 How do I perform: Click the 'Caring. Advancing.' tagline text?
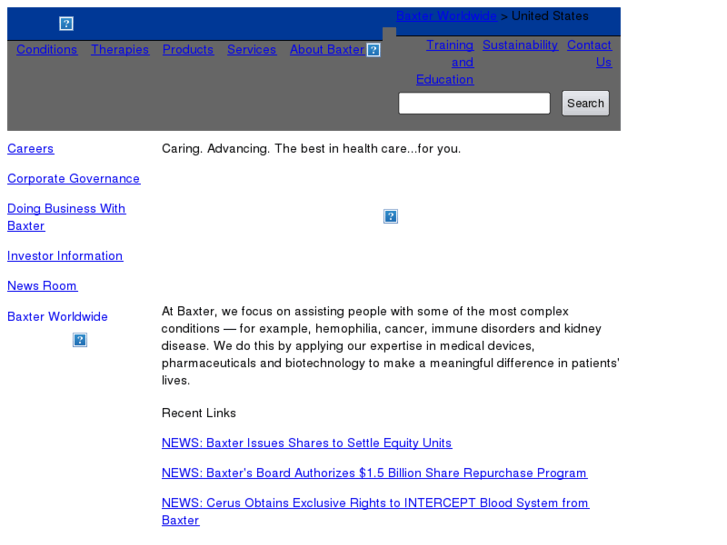[311, 148]
